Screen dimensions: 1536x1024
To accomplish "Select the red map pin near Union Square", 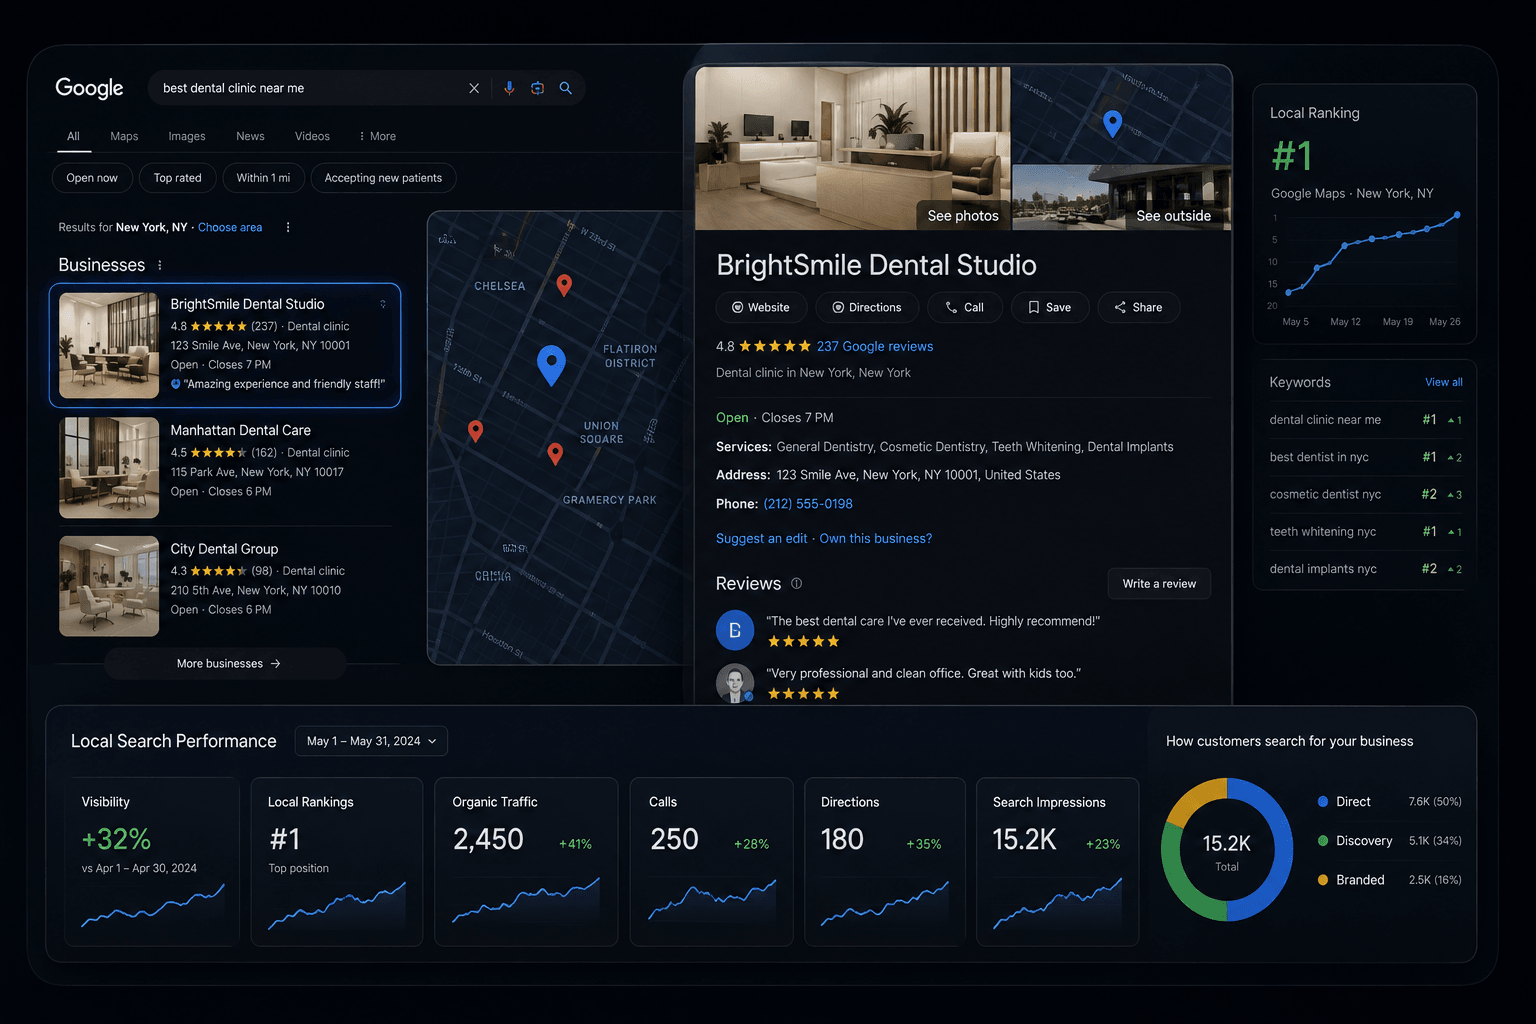I will 555,453.
